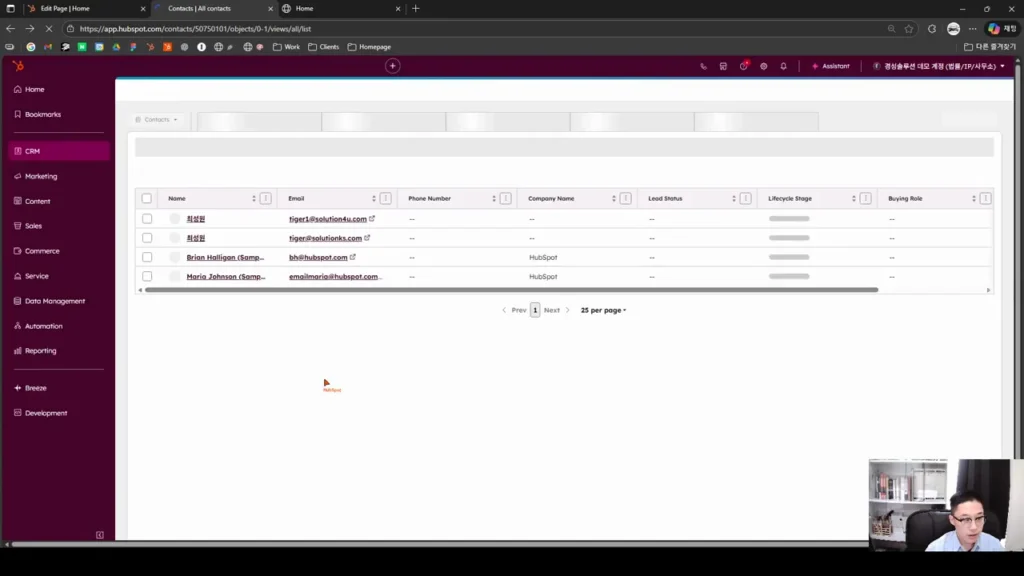This screenshot has width=1024, height=576.
Task: Select checkbox for Maria Johnson row
Action: coord(147,276)
